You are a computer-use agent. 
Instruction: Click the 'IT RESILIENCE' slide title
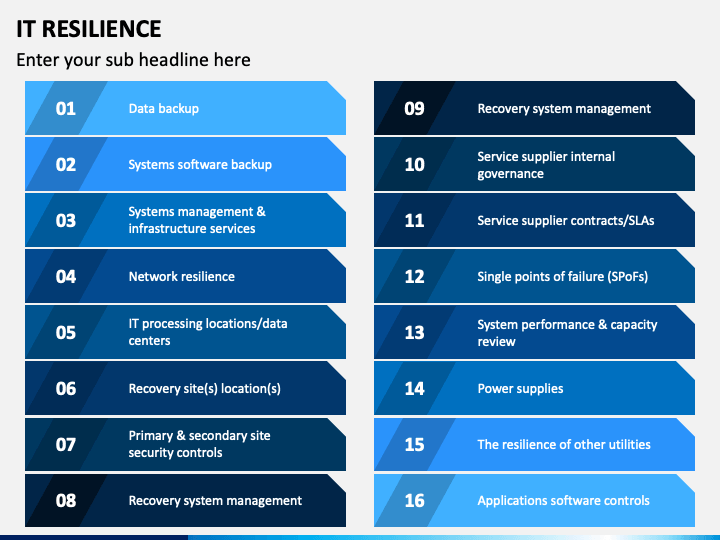89,29
